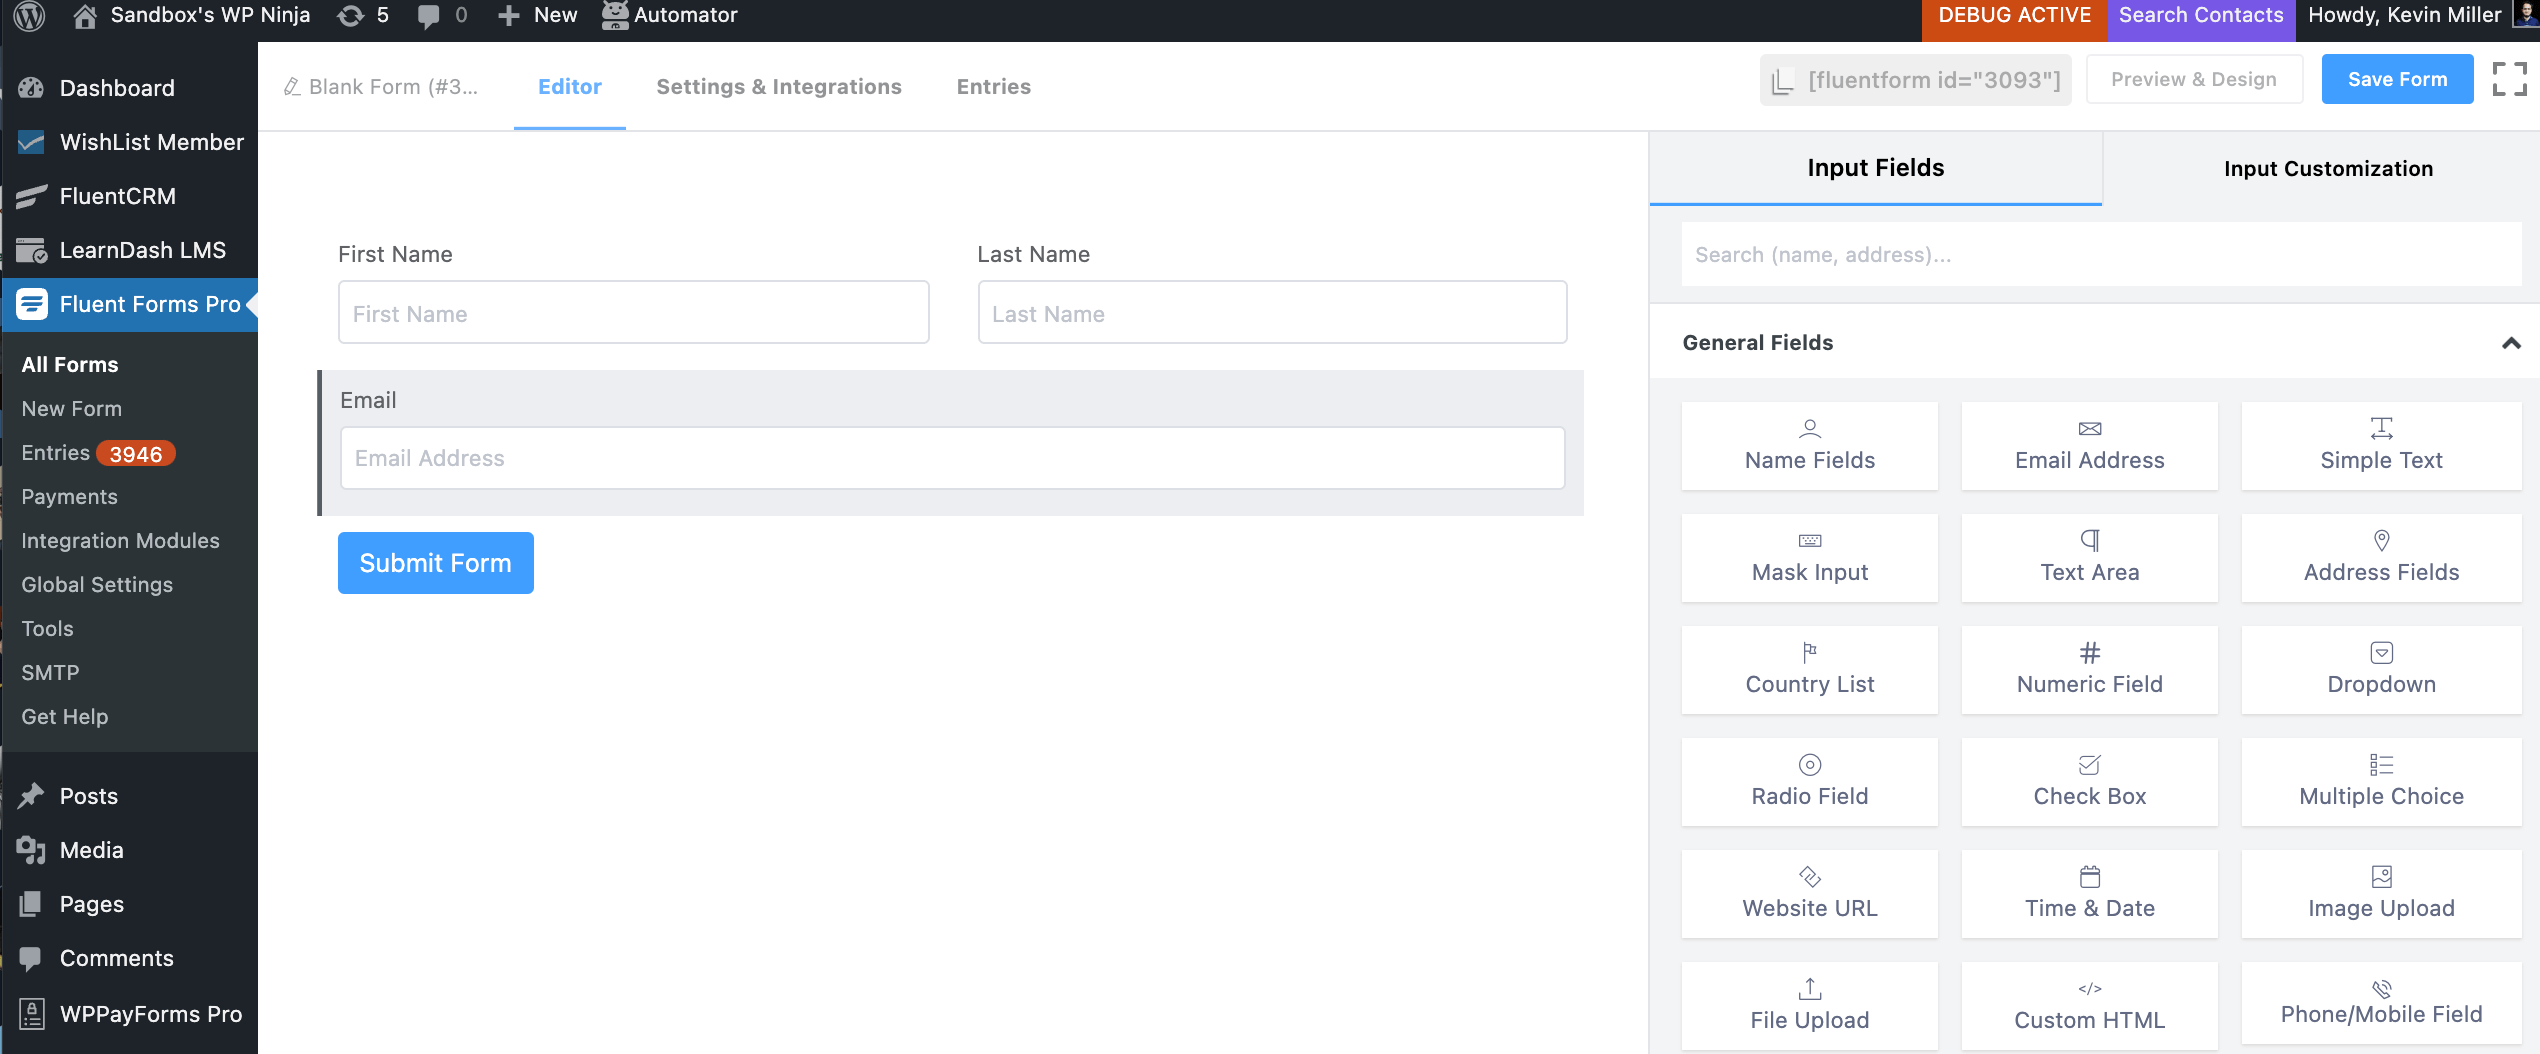Screen dimensions: 2540x1054
Task: Open Entries submenu with 3946 badge
Action: pos(98,453)
